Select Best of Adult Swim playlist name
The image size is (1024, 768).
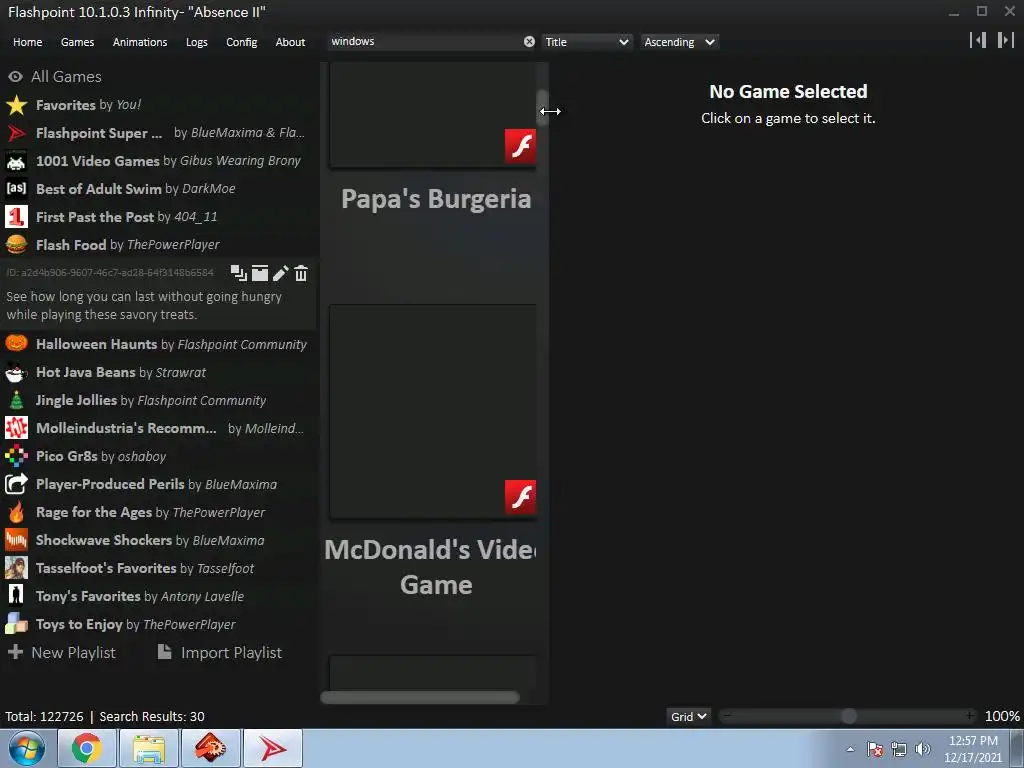click(x=99, y=189)
